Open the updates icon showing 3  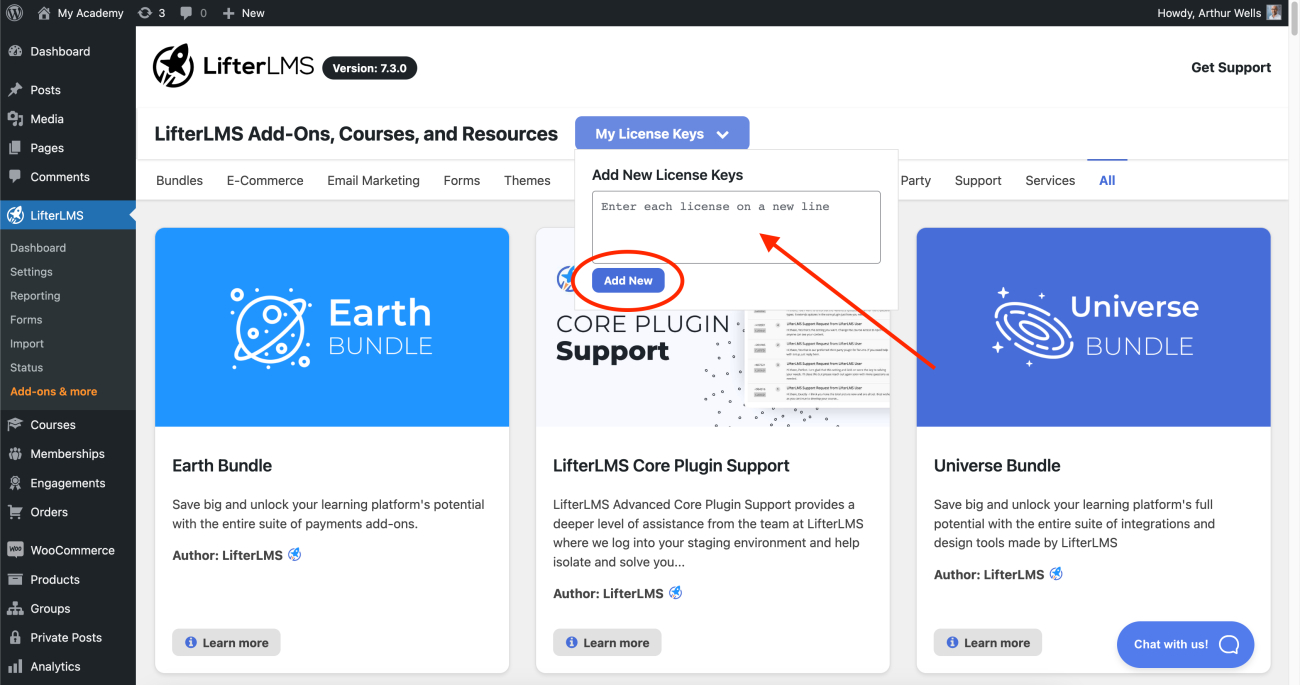tap(145, 13)
